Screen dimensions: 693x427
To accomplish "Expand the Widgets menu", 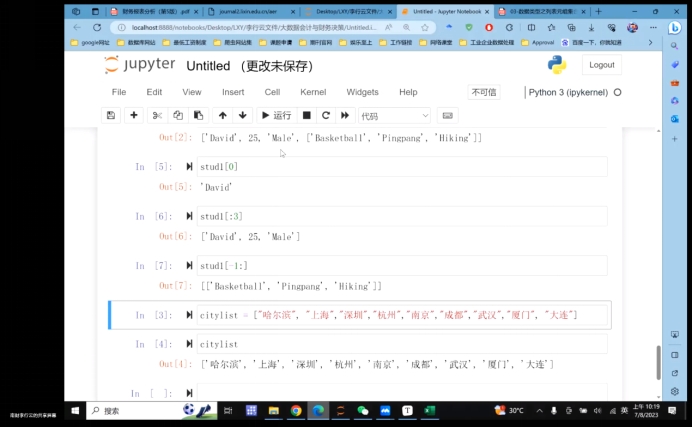I will [362, 92].
